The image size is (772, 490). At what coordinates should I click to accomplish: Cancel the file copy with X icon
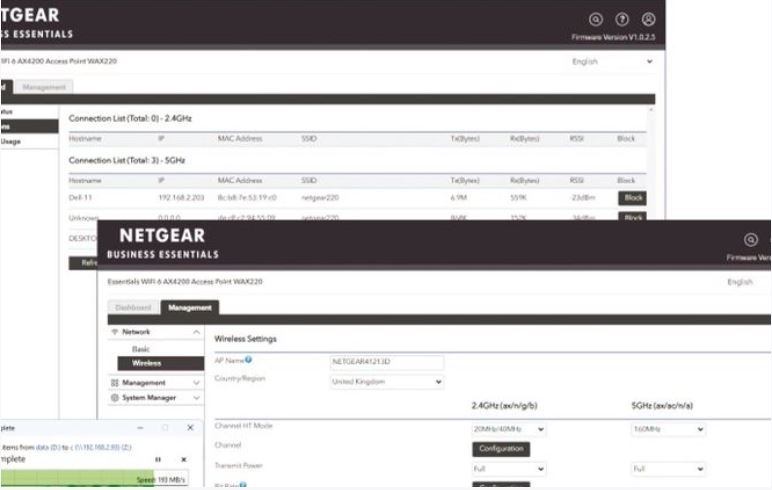click(x=184, y=459)
